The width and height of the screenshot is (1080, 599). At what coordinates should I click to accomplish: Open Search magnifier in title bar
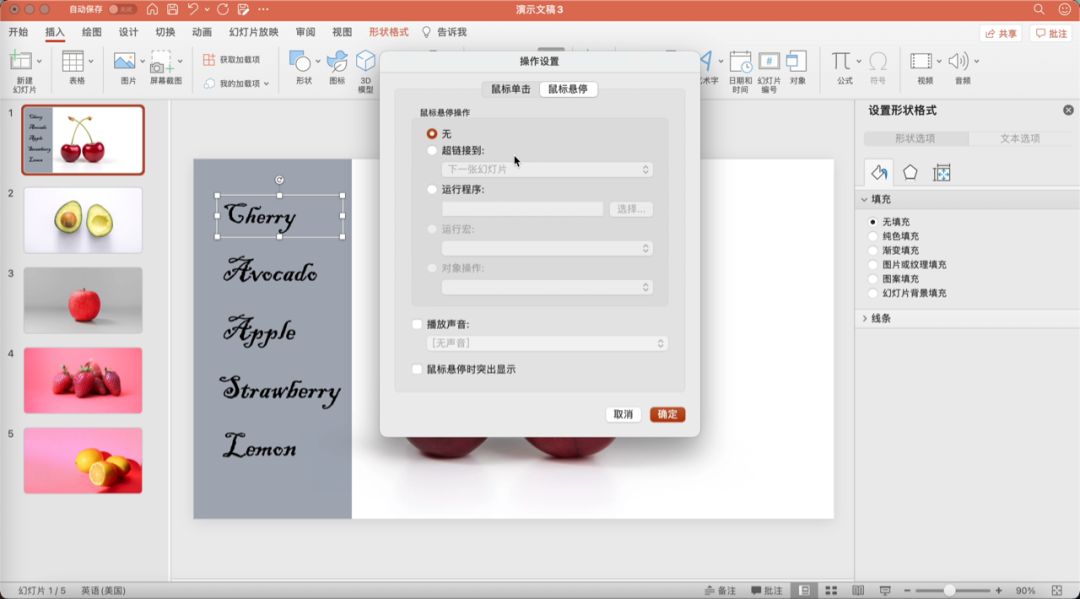tap(1039, 10)
